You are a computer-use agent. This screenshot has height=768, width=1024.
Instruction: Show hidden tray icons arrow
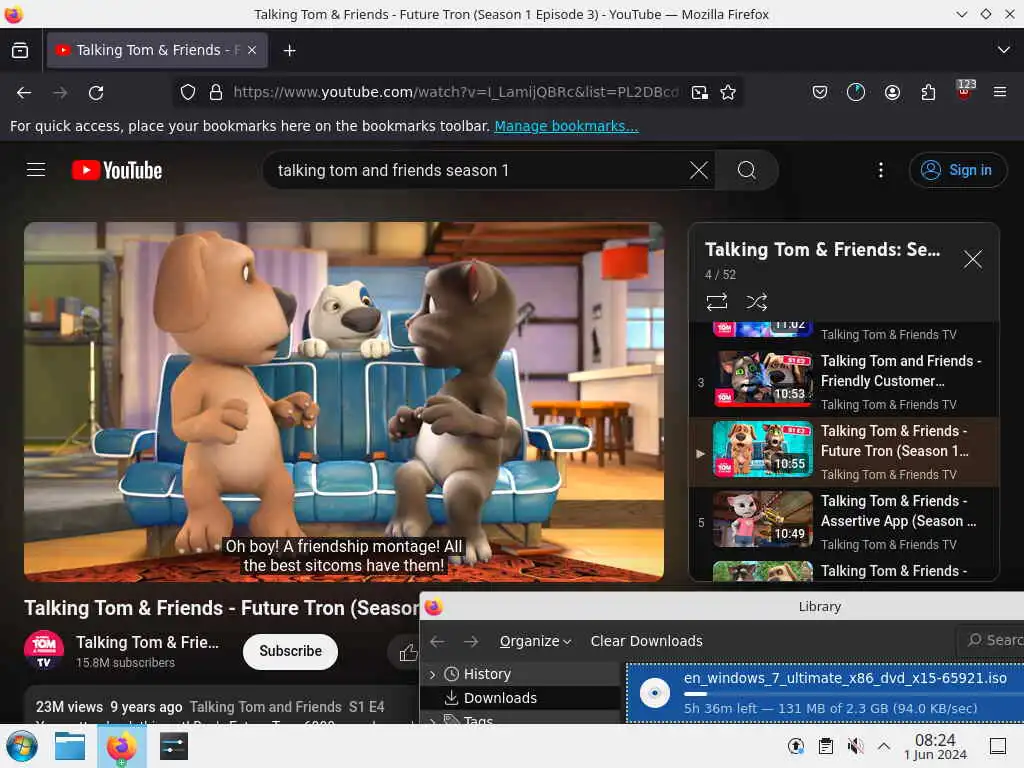884,746
